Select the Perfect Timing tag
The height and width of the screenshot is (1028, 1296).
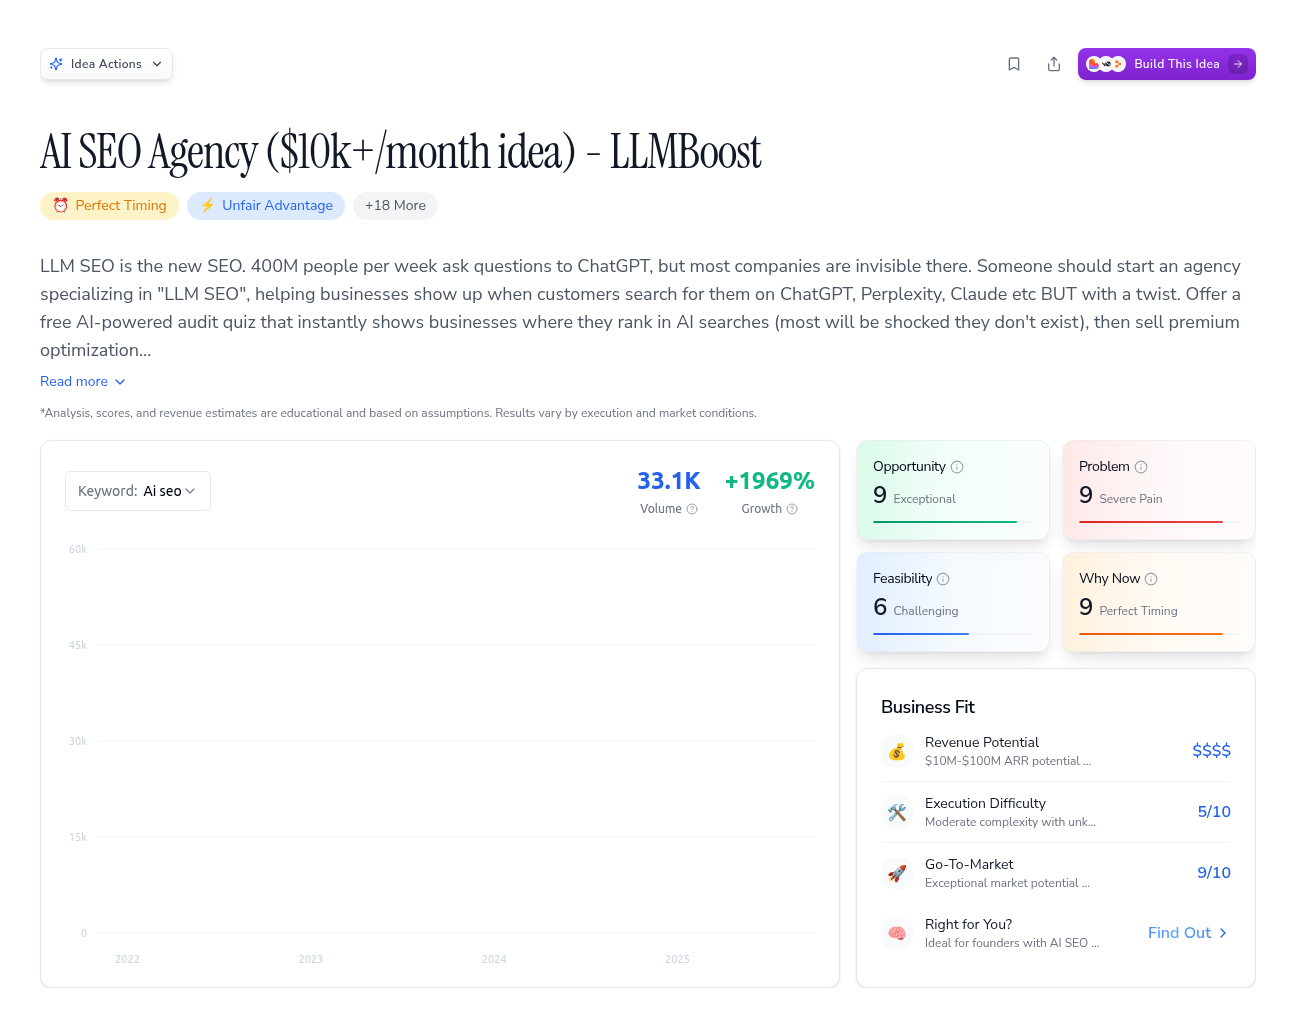(x=110, y=206)
